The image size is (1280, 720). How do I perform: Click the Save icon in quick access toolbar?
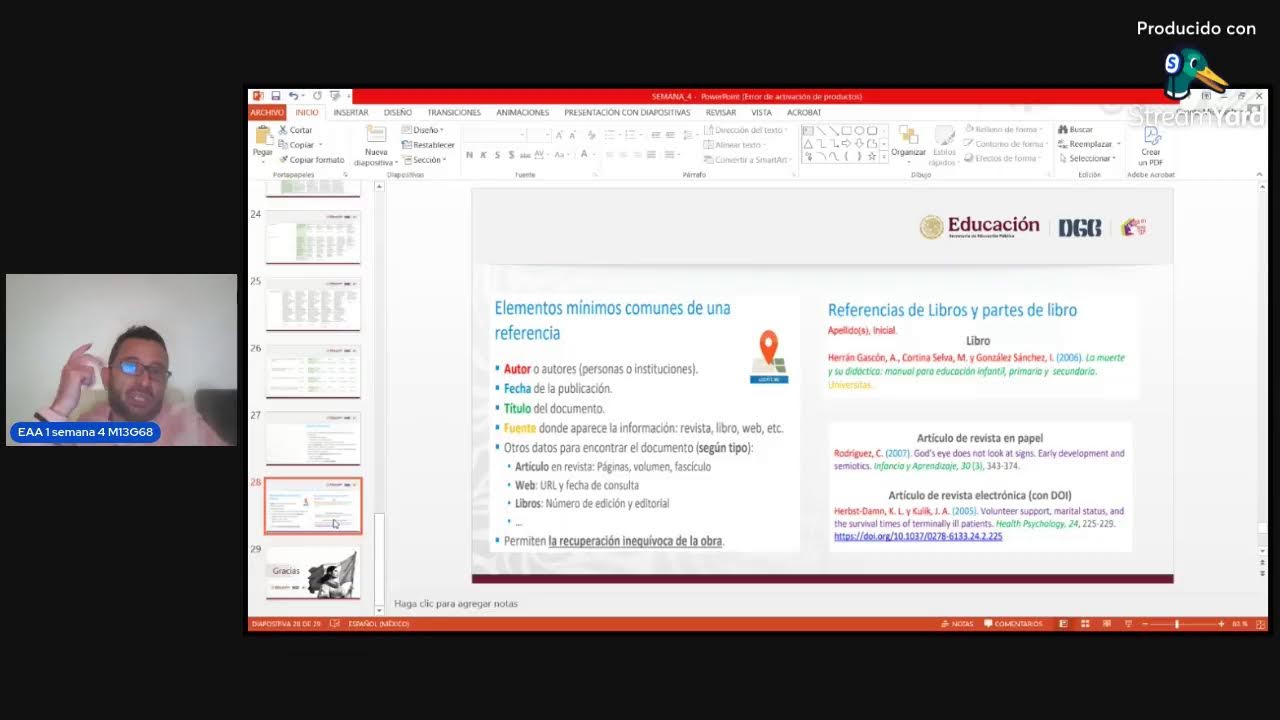(275, 96)
